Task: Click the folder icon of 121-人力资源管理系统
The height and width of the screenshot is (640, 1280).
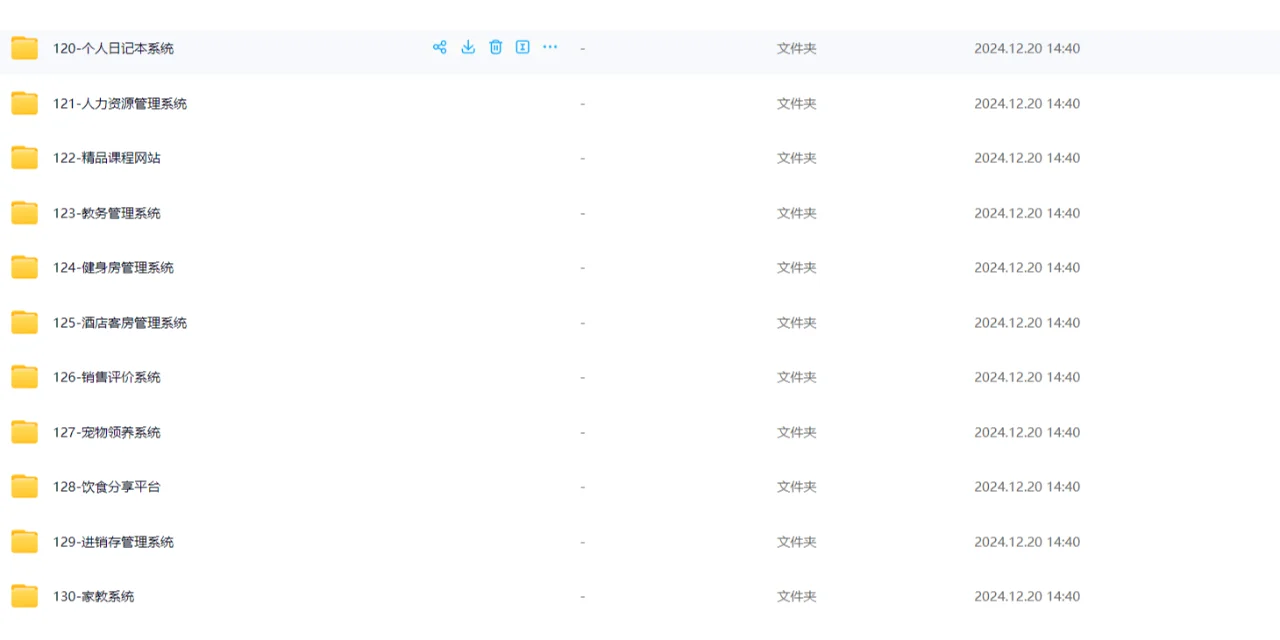Action: (x=24, y=103)
